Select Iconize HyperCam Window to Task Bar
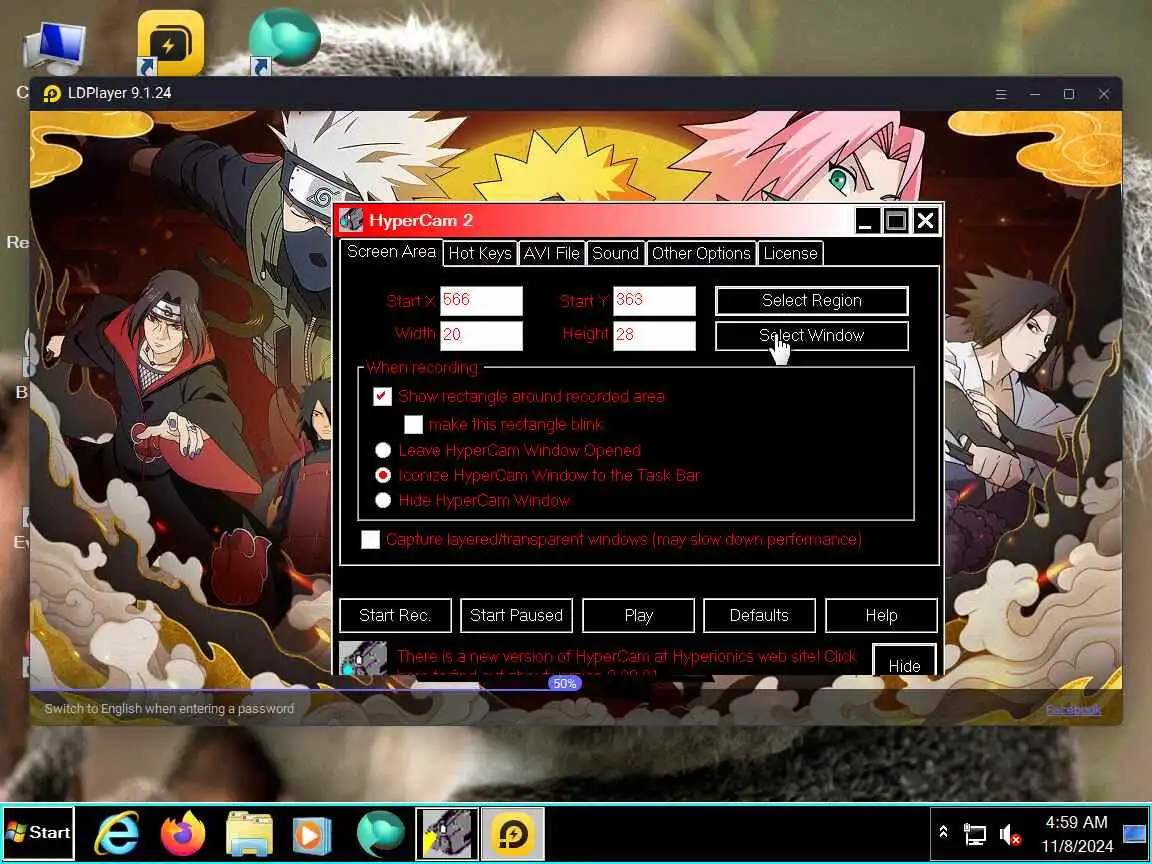This screenshot has height=864, width=1152. [383, 475]
